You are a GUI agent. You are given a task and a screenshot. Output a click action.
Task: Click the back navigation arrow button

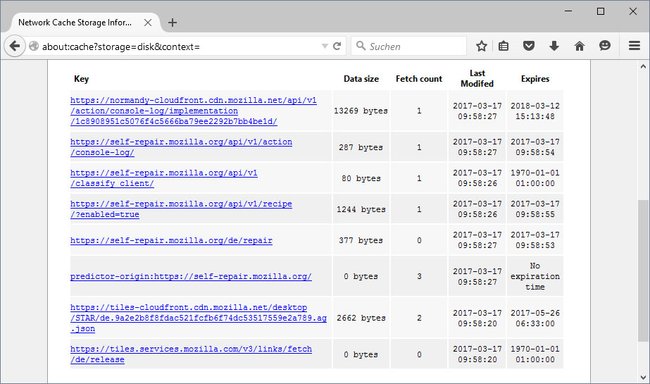[15, 46]
